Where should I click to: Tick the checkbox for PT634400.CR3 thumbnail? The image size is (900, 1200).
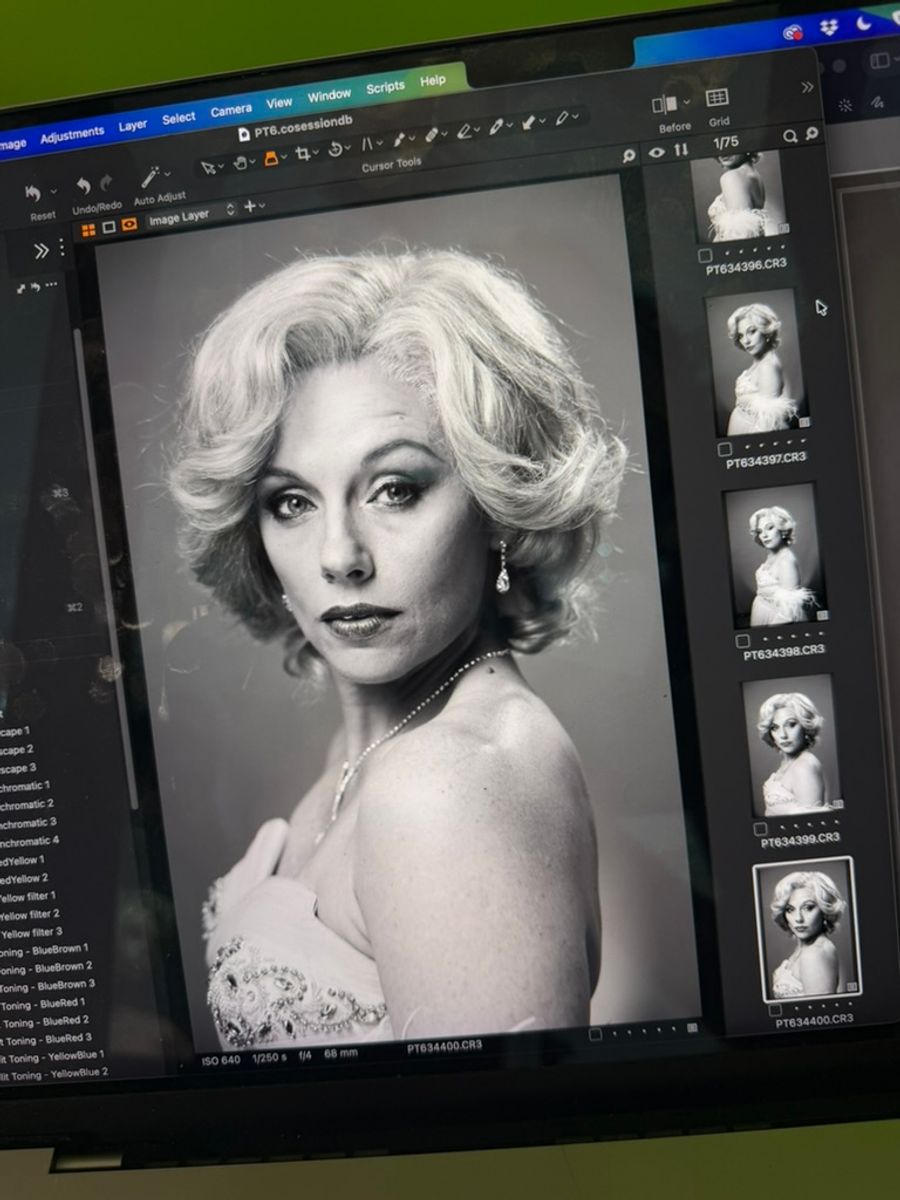pyautogui.click(x=775, y=1008)
